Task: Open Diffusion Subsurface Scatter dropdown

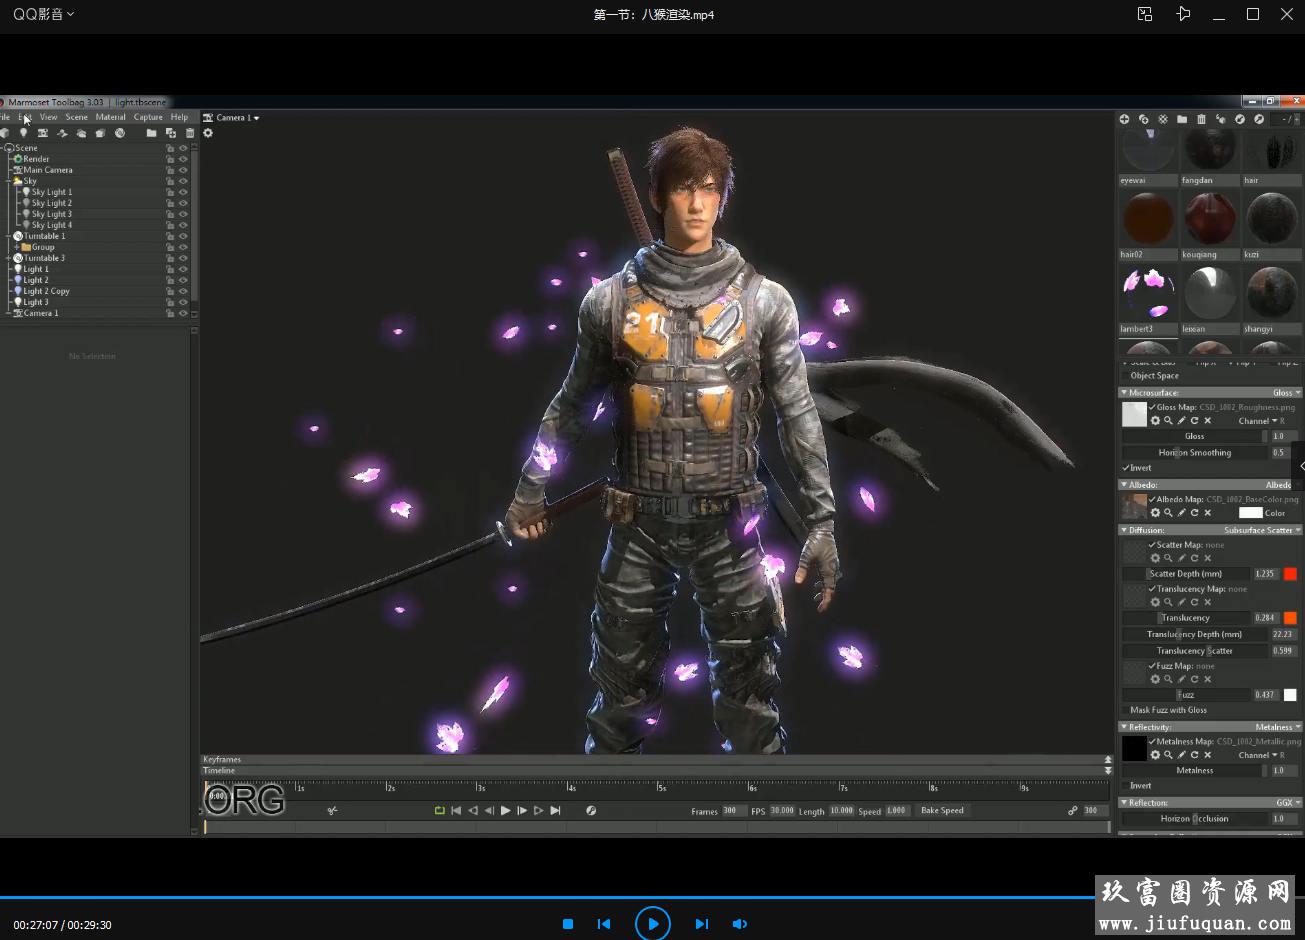Action: 1262,530
